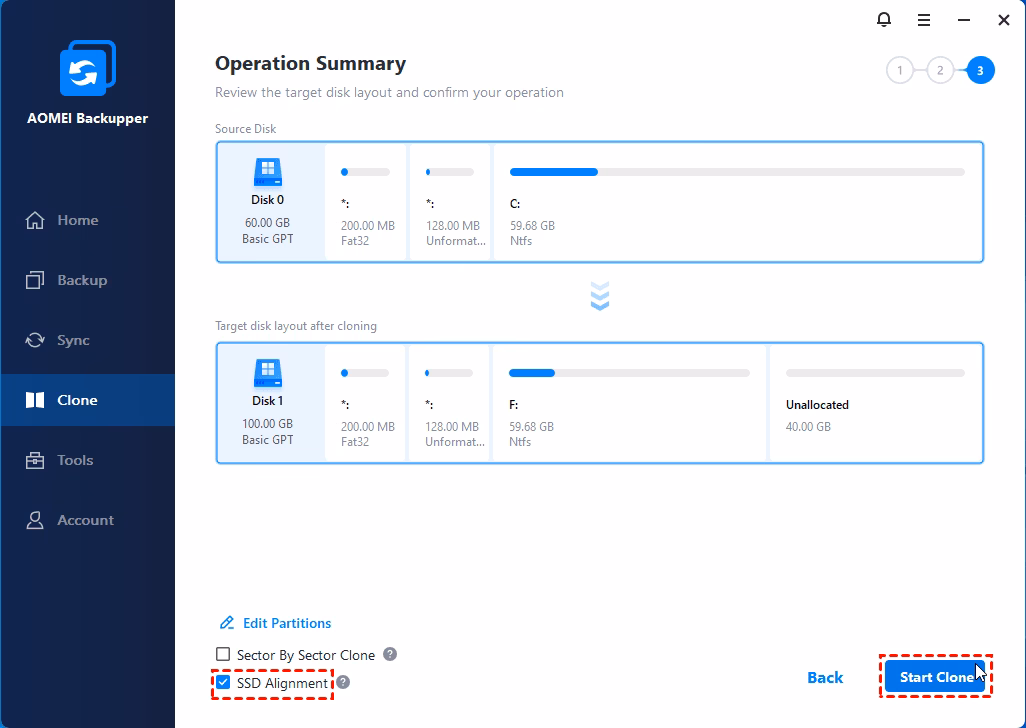Image resolution: width=1026 pixels, height=728 pixels.
Task: Select step 2 in the progress indicator
Action: [x=940, y=70]
